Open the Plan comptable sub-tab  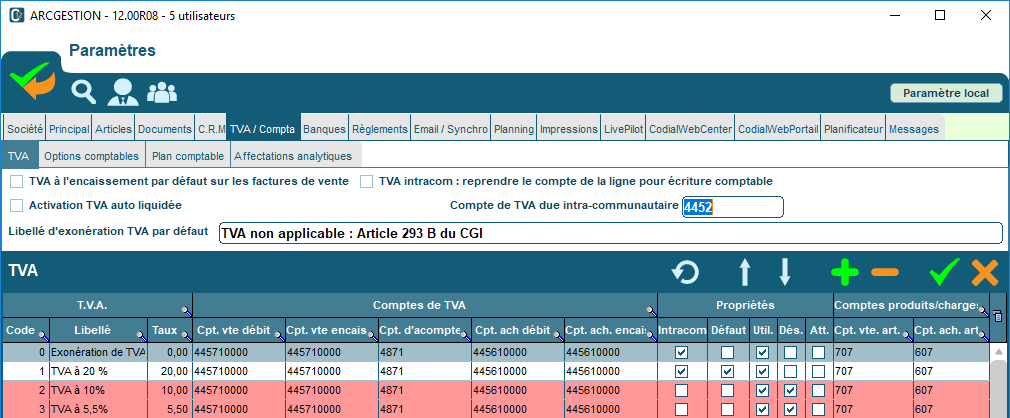187,156
